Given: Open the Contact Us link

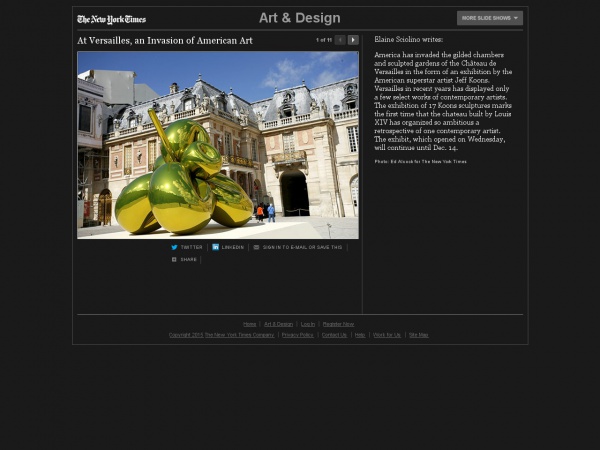Looking at the screenshot, I should click(334, 335).
